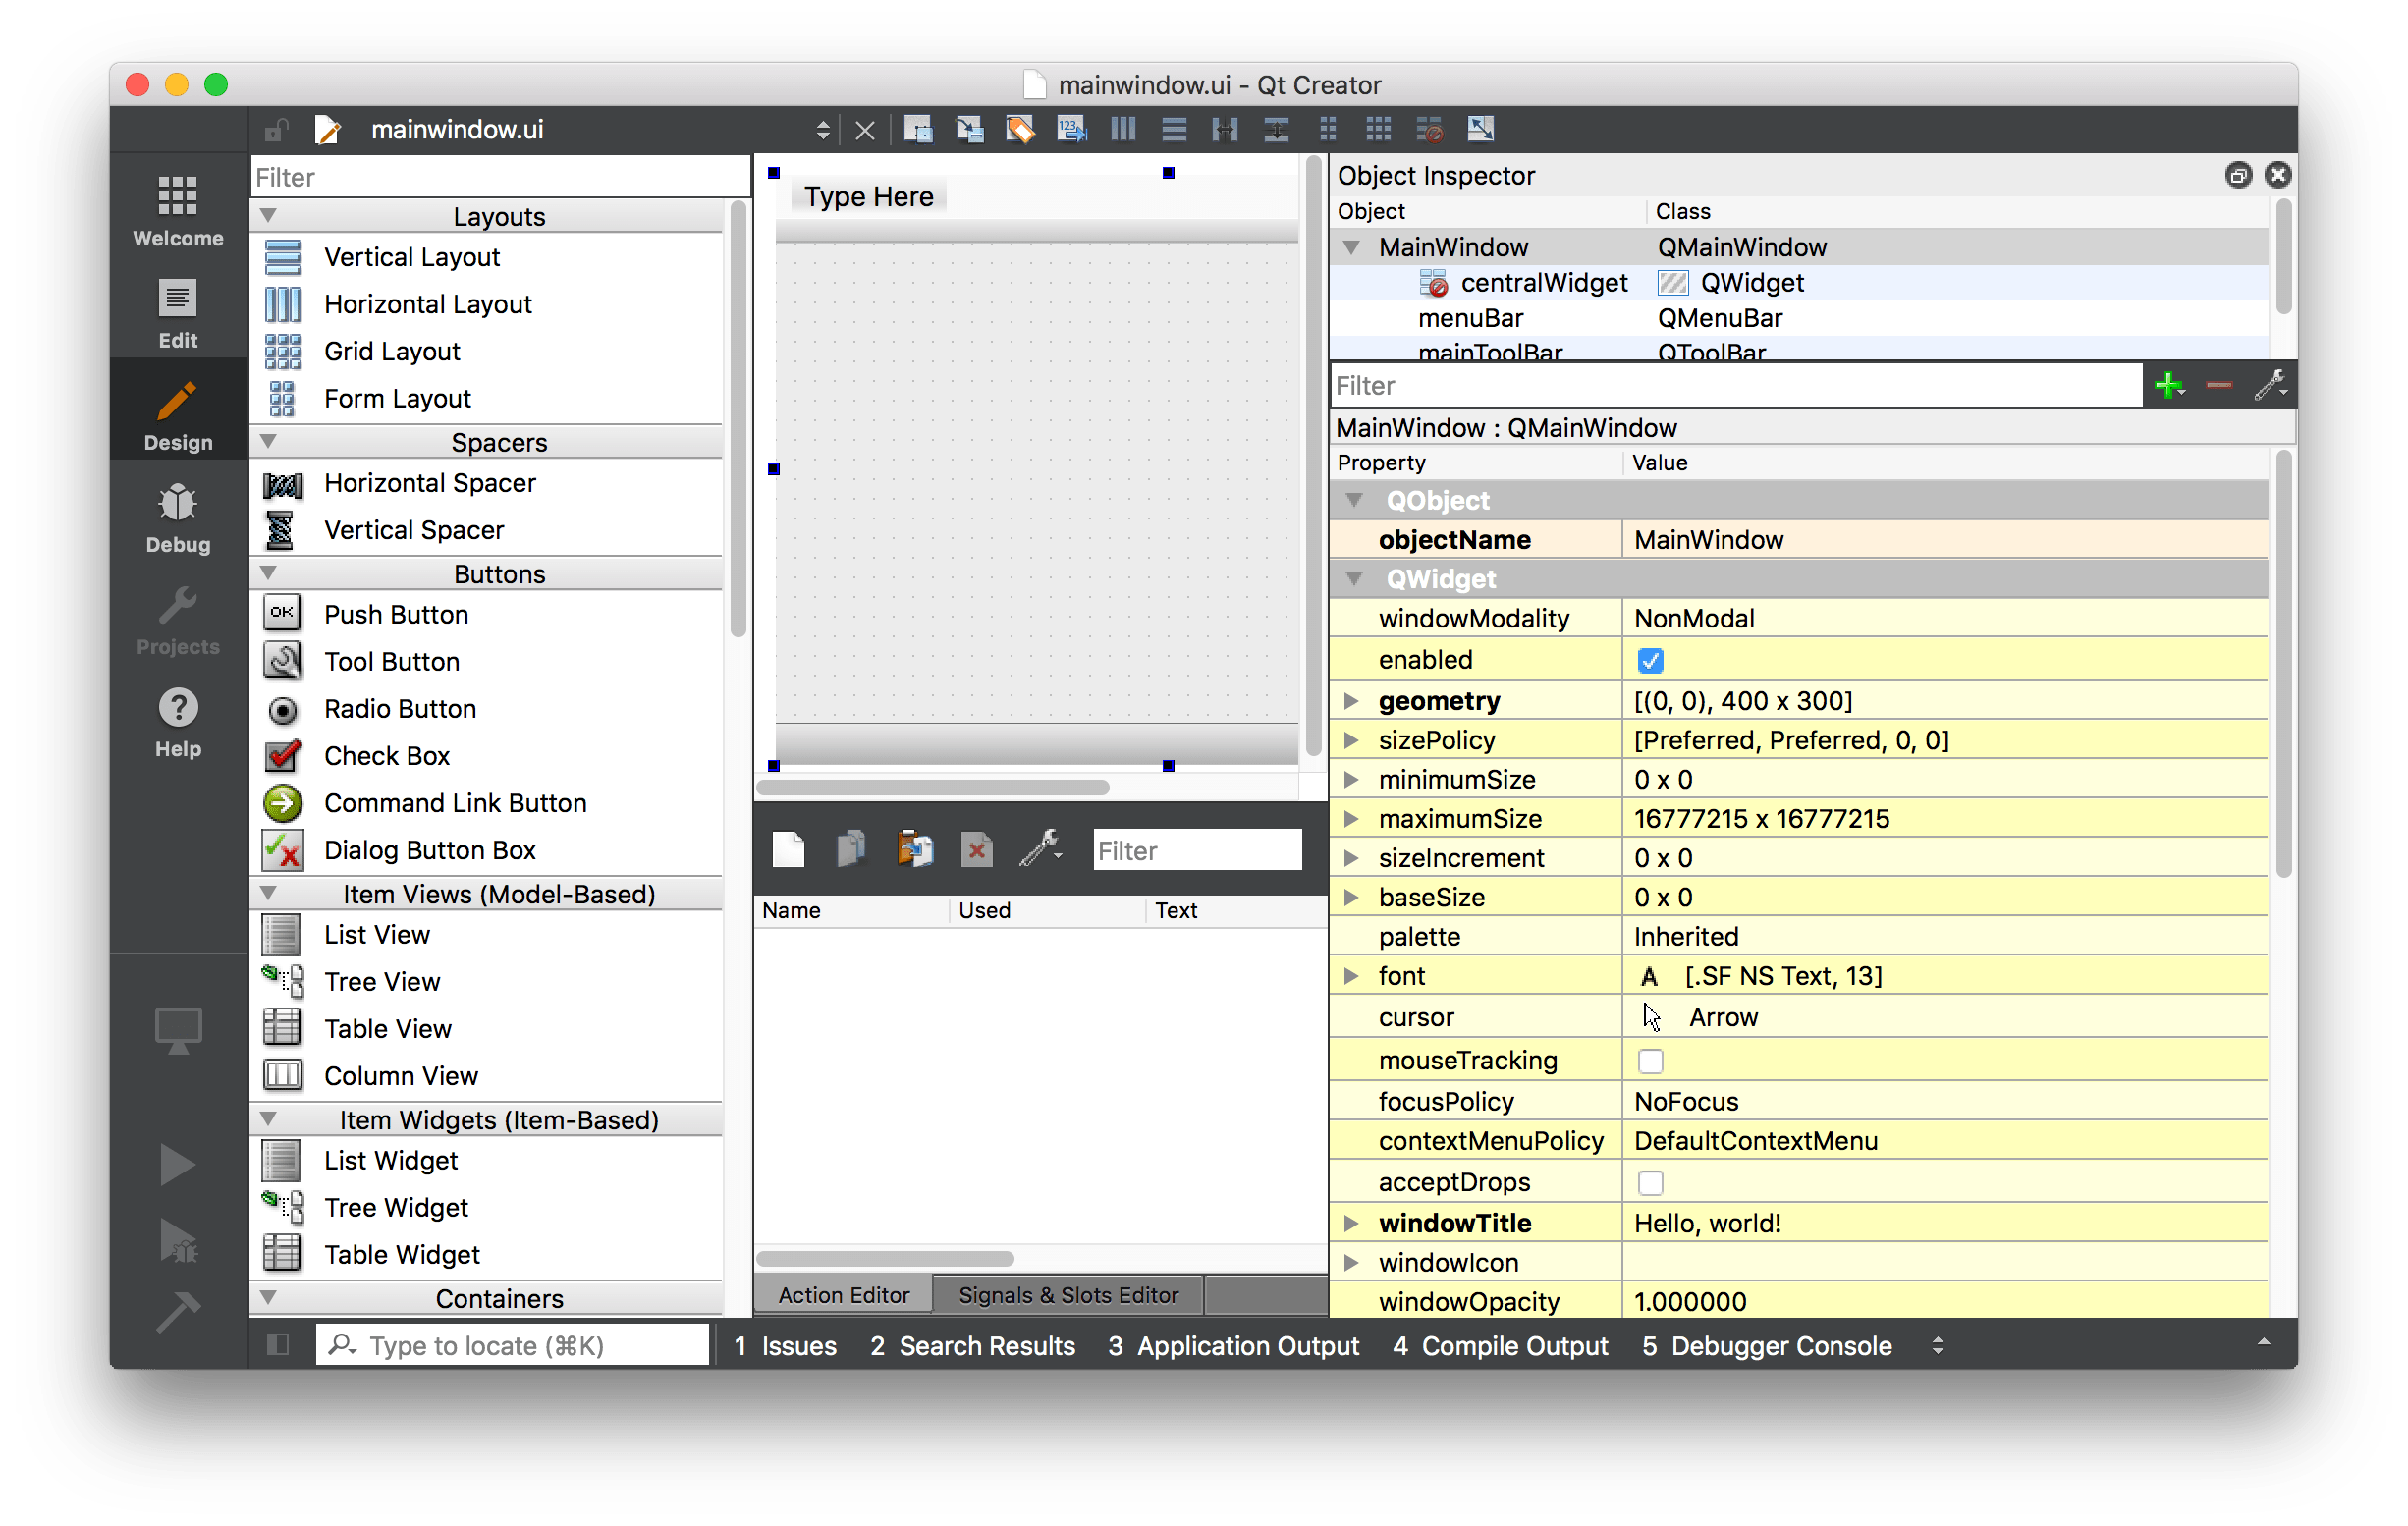
Task: Check the acceptDrops property
Action: 1649,1182
